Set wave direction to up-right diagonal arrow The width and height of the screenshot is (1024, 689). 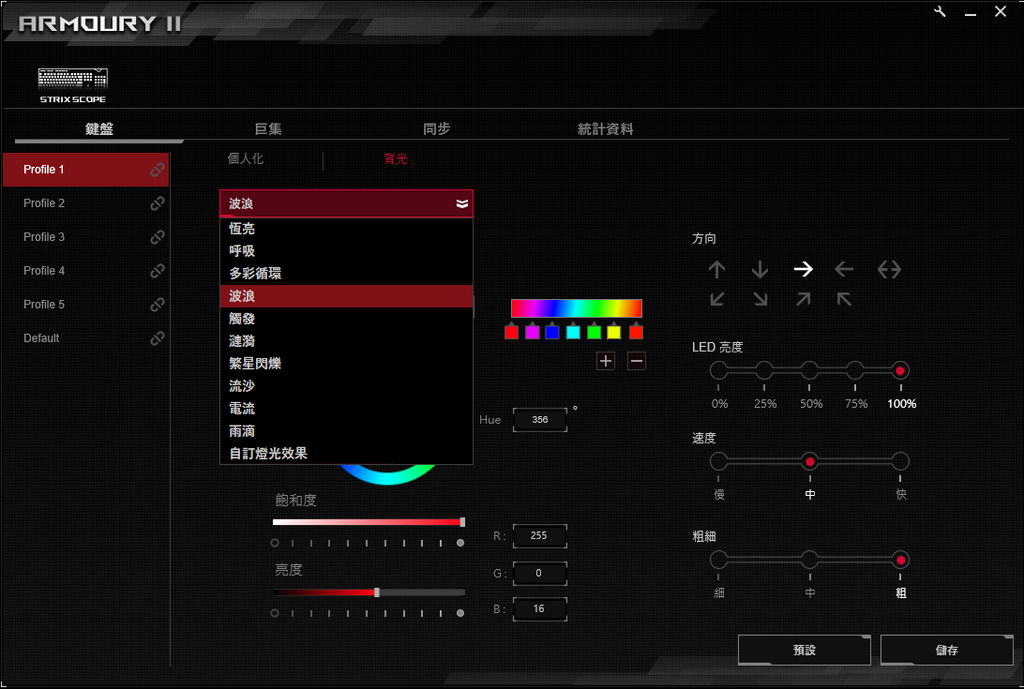click(x=803, y=299)
